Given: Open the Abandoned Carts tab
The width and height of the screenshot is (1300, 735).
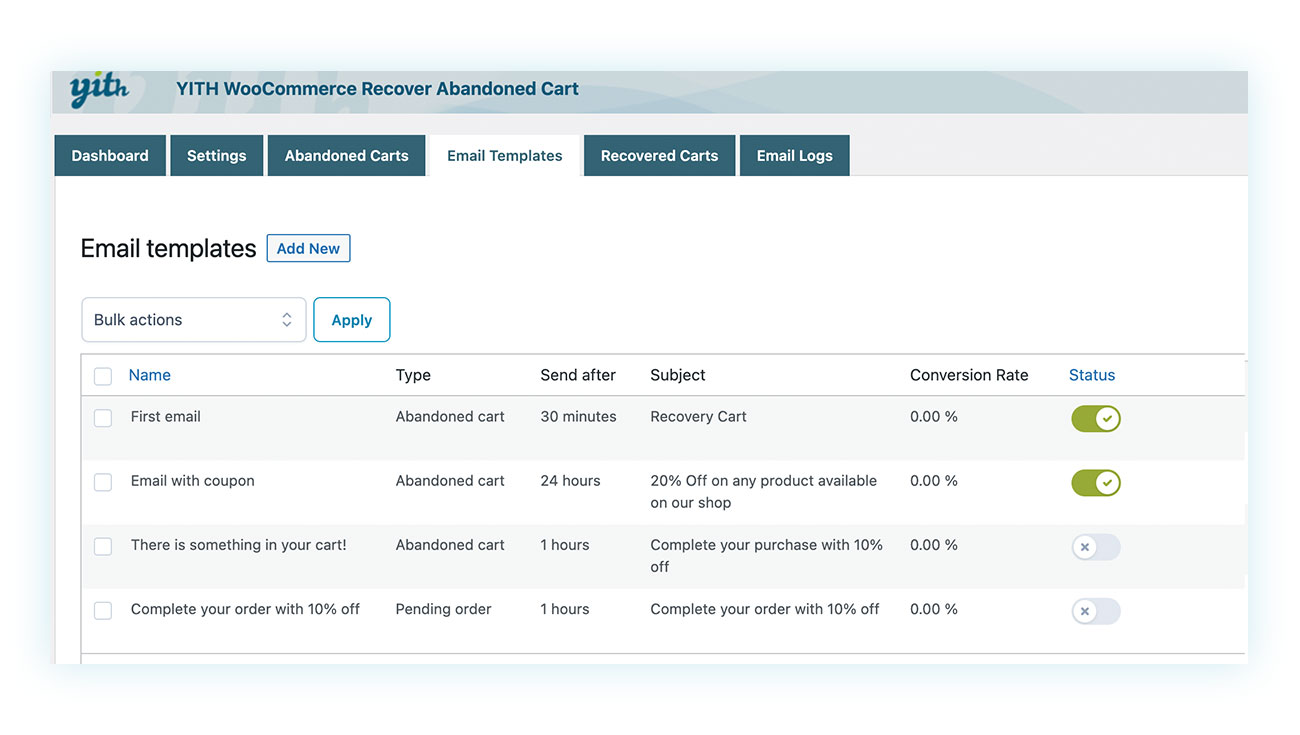Looking at the screenshot, I should pos(346,156).
